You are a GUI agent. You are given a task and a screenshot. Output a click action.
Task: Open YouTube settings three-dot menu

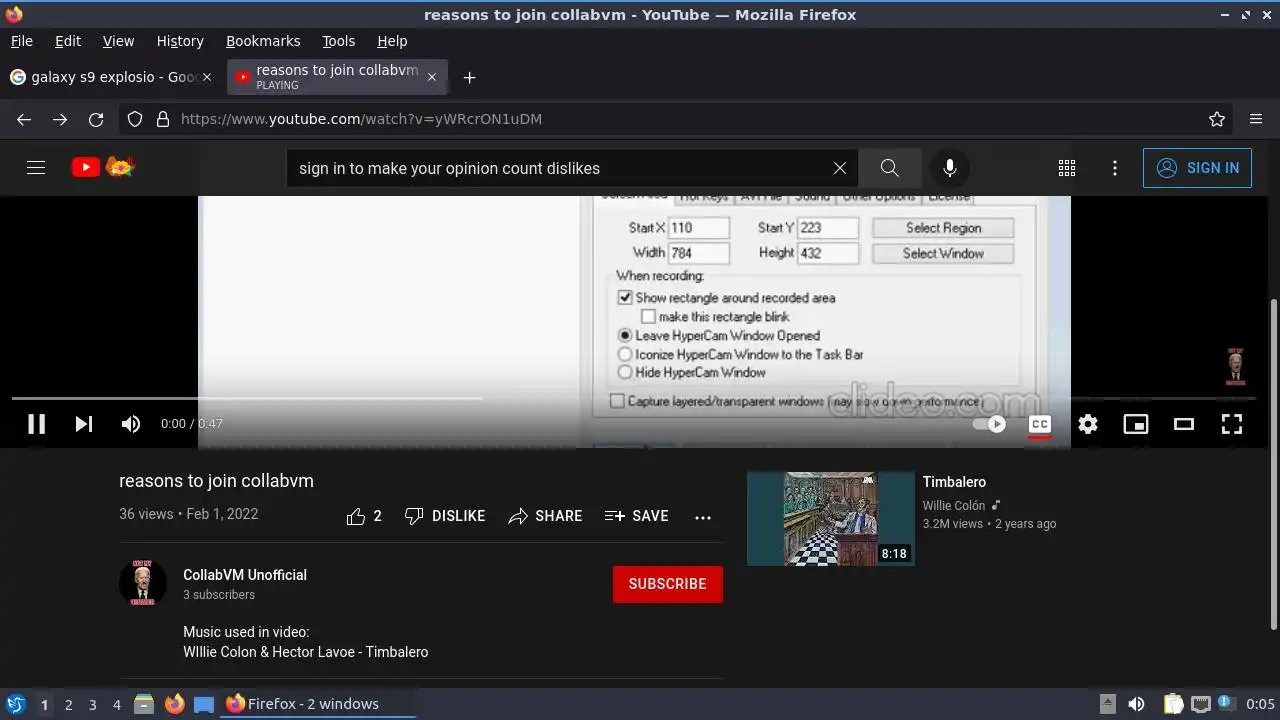[1115, 168]
